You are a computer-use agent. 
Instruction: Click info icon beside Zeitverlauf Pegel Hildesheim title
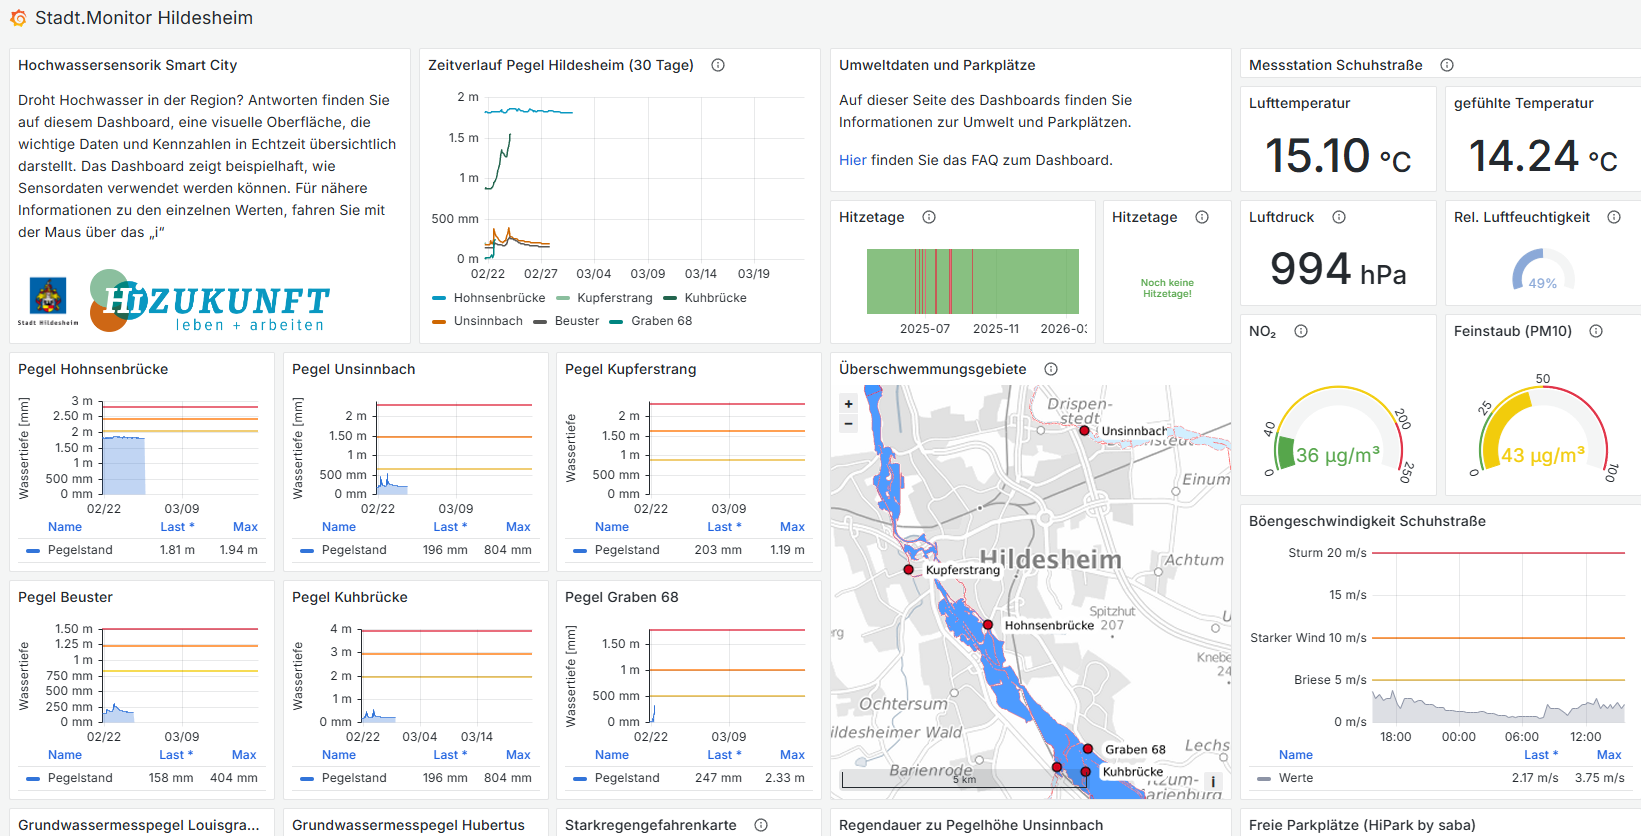(718, 65)
